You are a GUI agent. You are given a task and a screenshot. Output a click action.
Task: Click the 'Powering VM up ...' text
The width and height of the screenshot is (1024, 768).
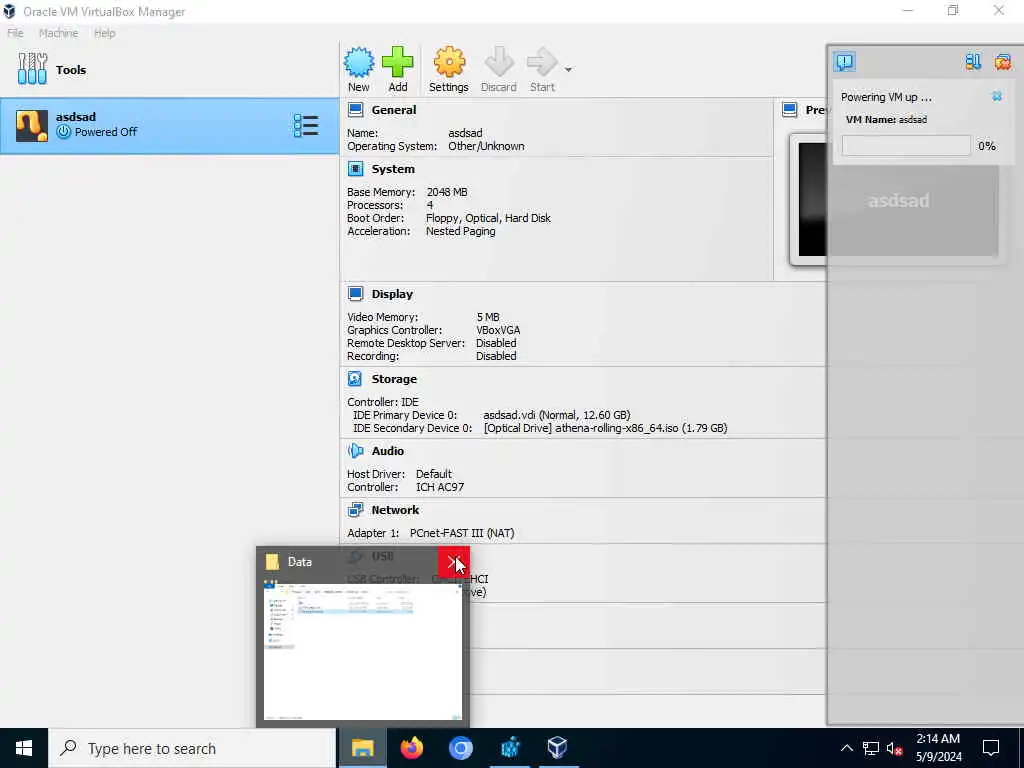tap(886, 97)
